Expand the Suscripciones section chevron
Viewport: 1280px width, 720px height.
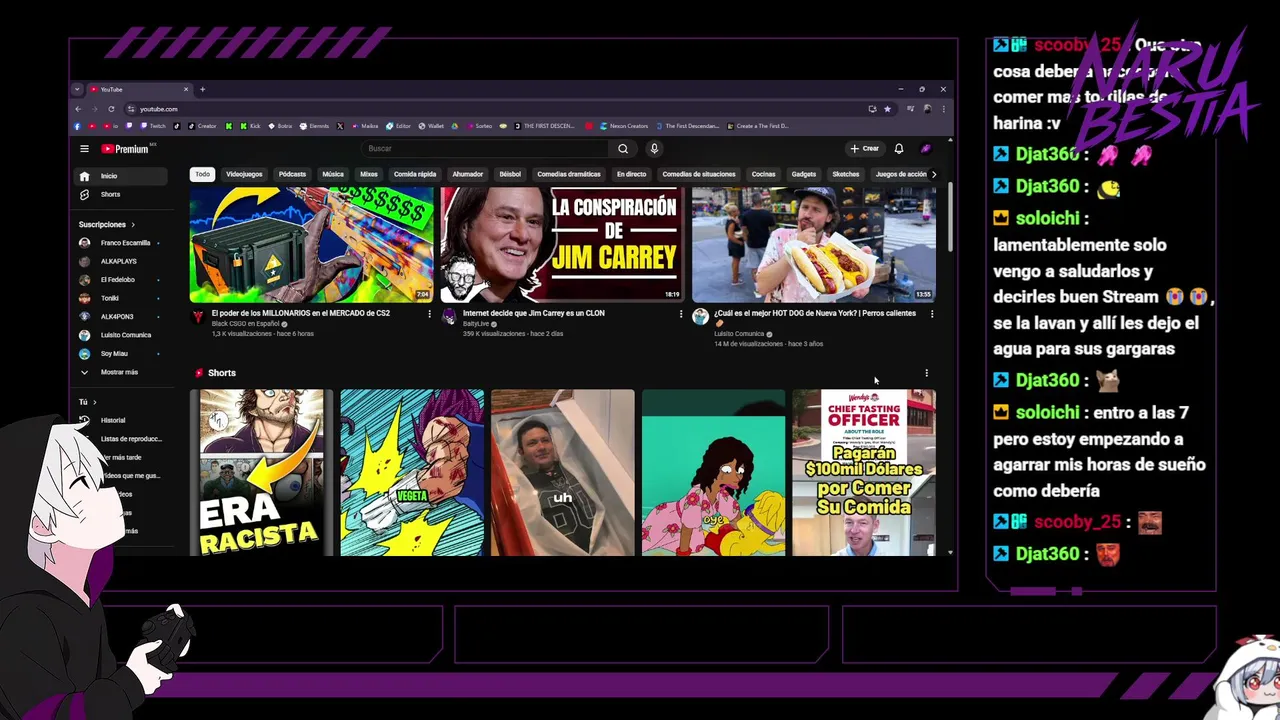[x=132, y=225]
